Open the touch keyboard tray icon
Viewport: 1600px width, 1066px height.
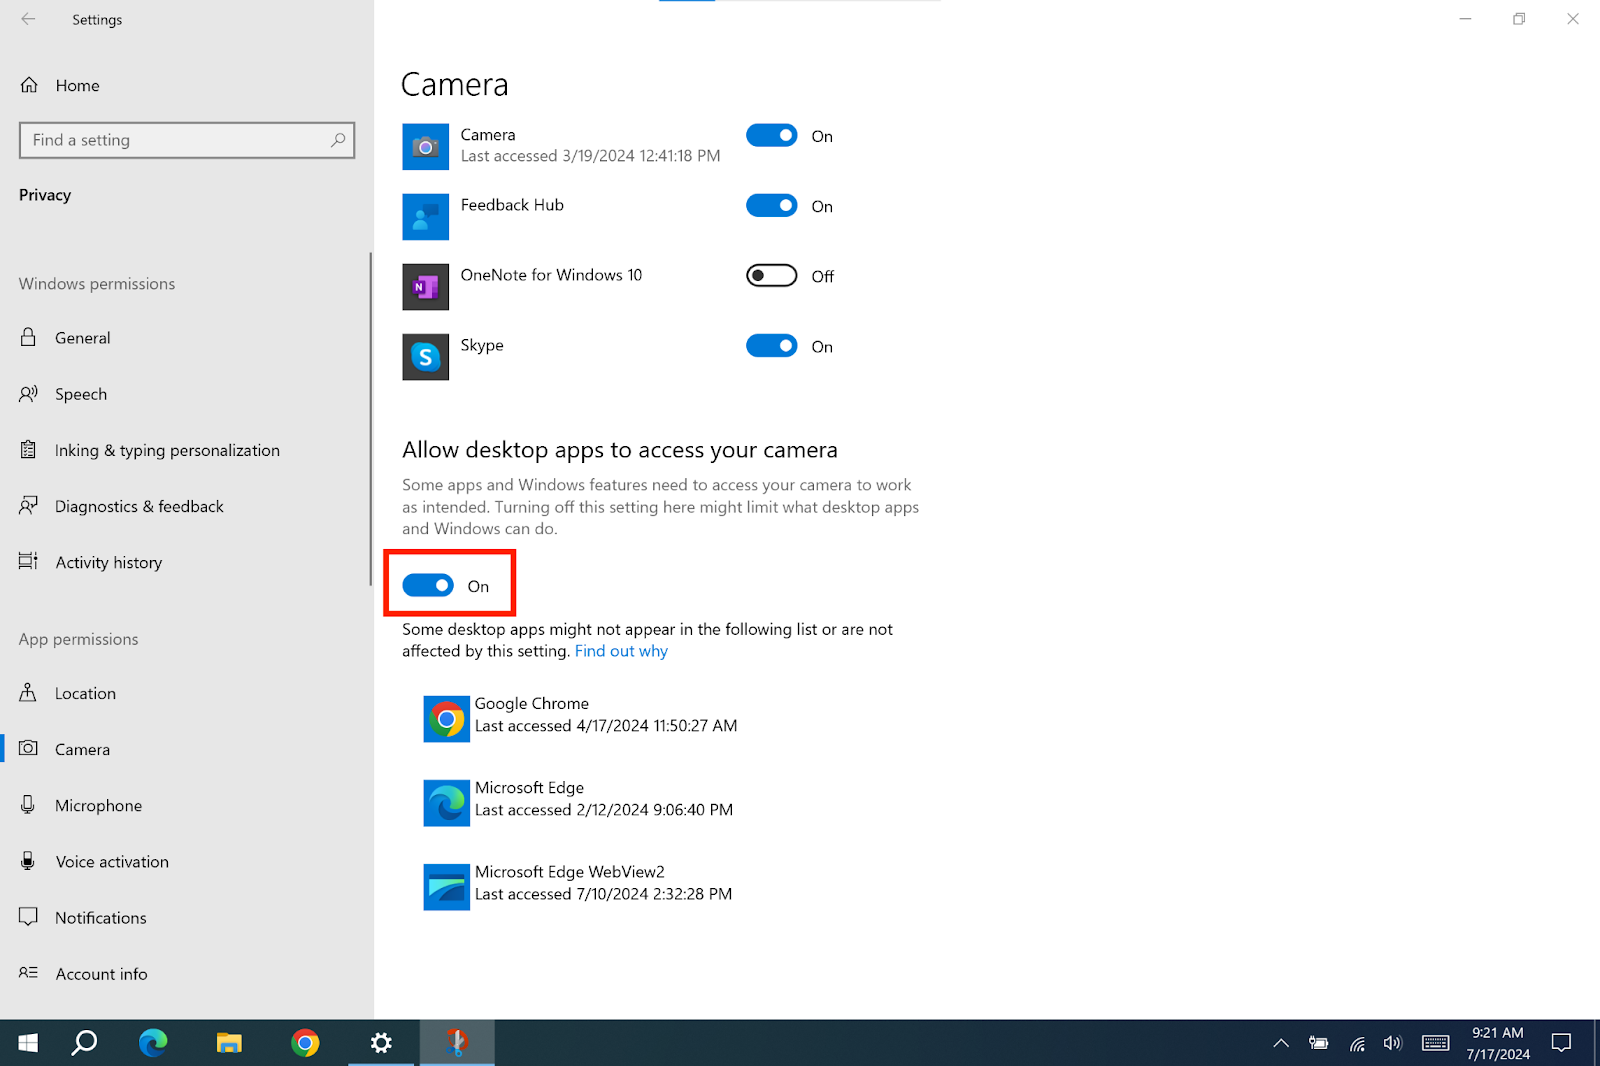(x=1435, y=1043)
